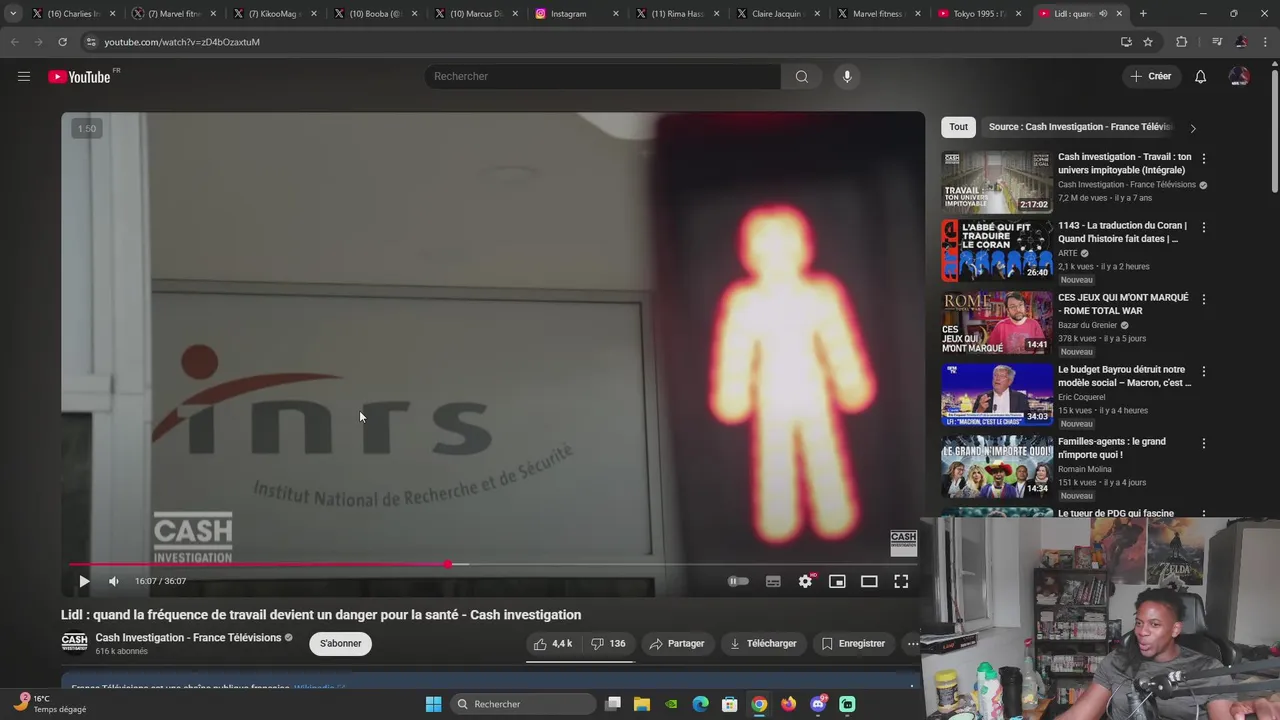The image size is (1280, 720).
Task: Click the Cash Investigation channel avatar
Action: click(x=74, y=642)
